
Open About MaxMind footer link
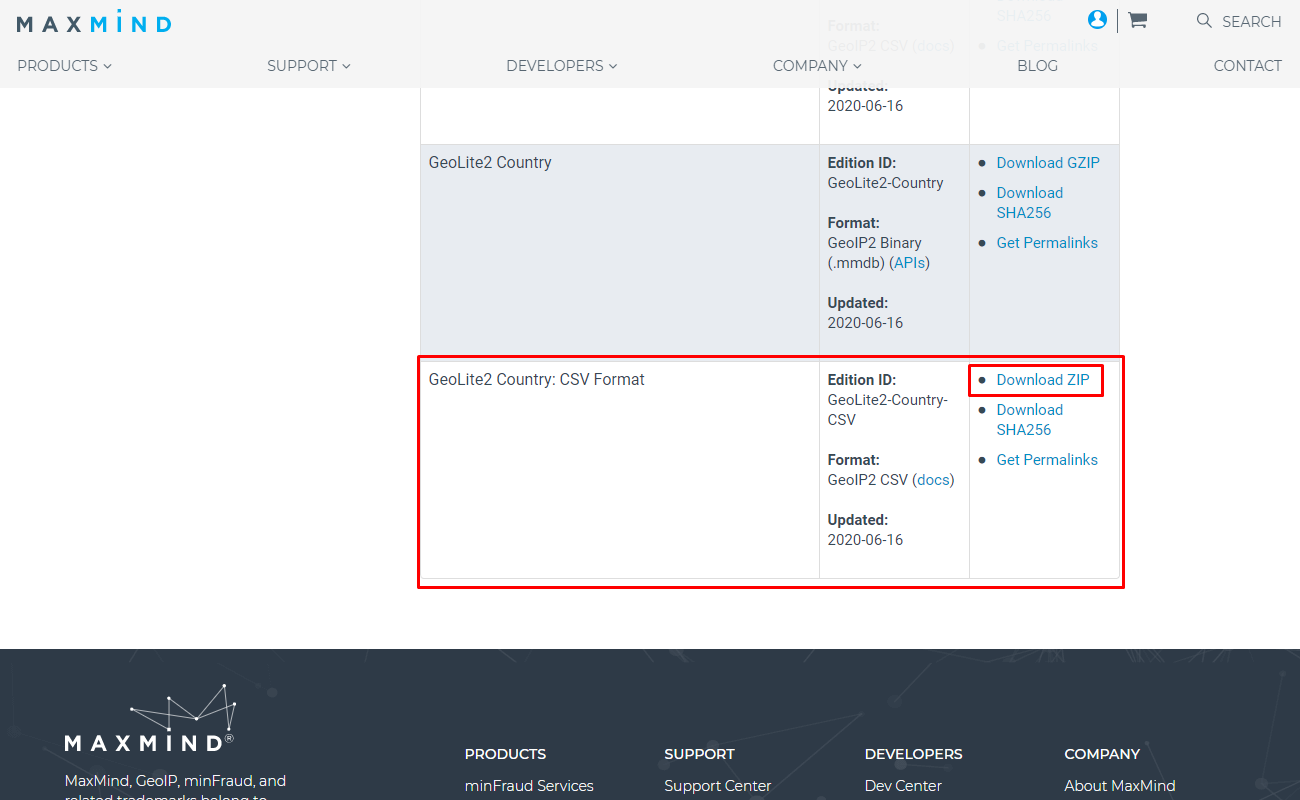click(1120, 786)
